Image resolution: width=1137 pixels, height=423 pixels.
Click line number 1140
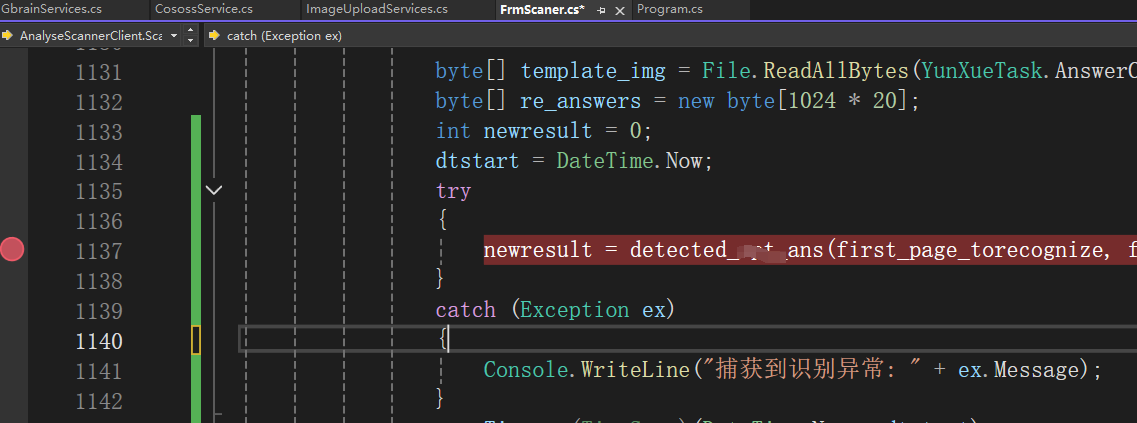(x=99, y=340)
